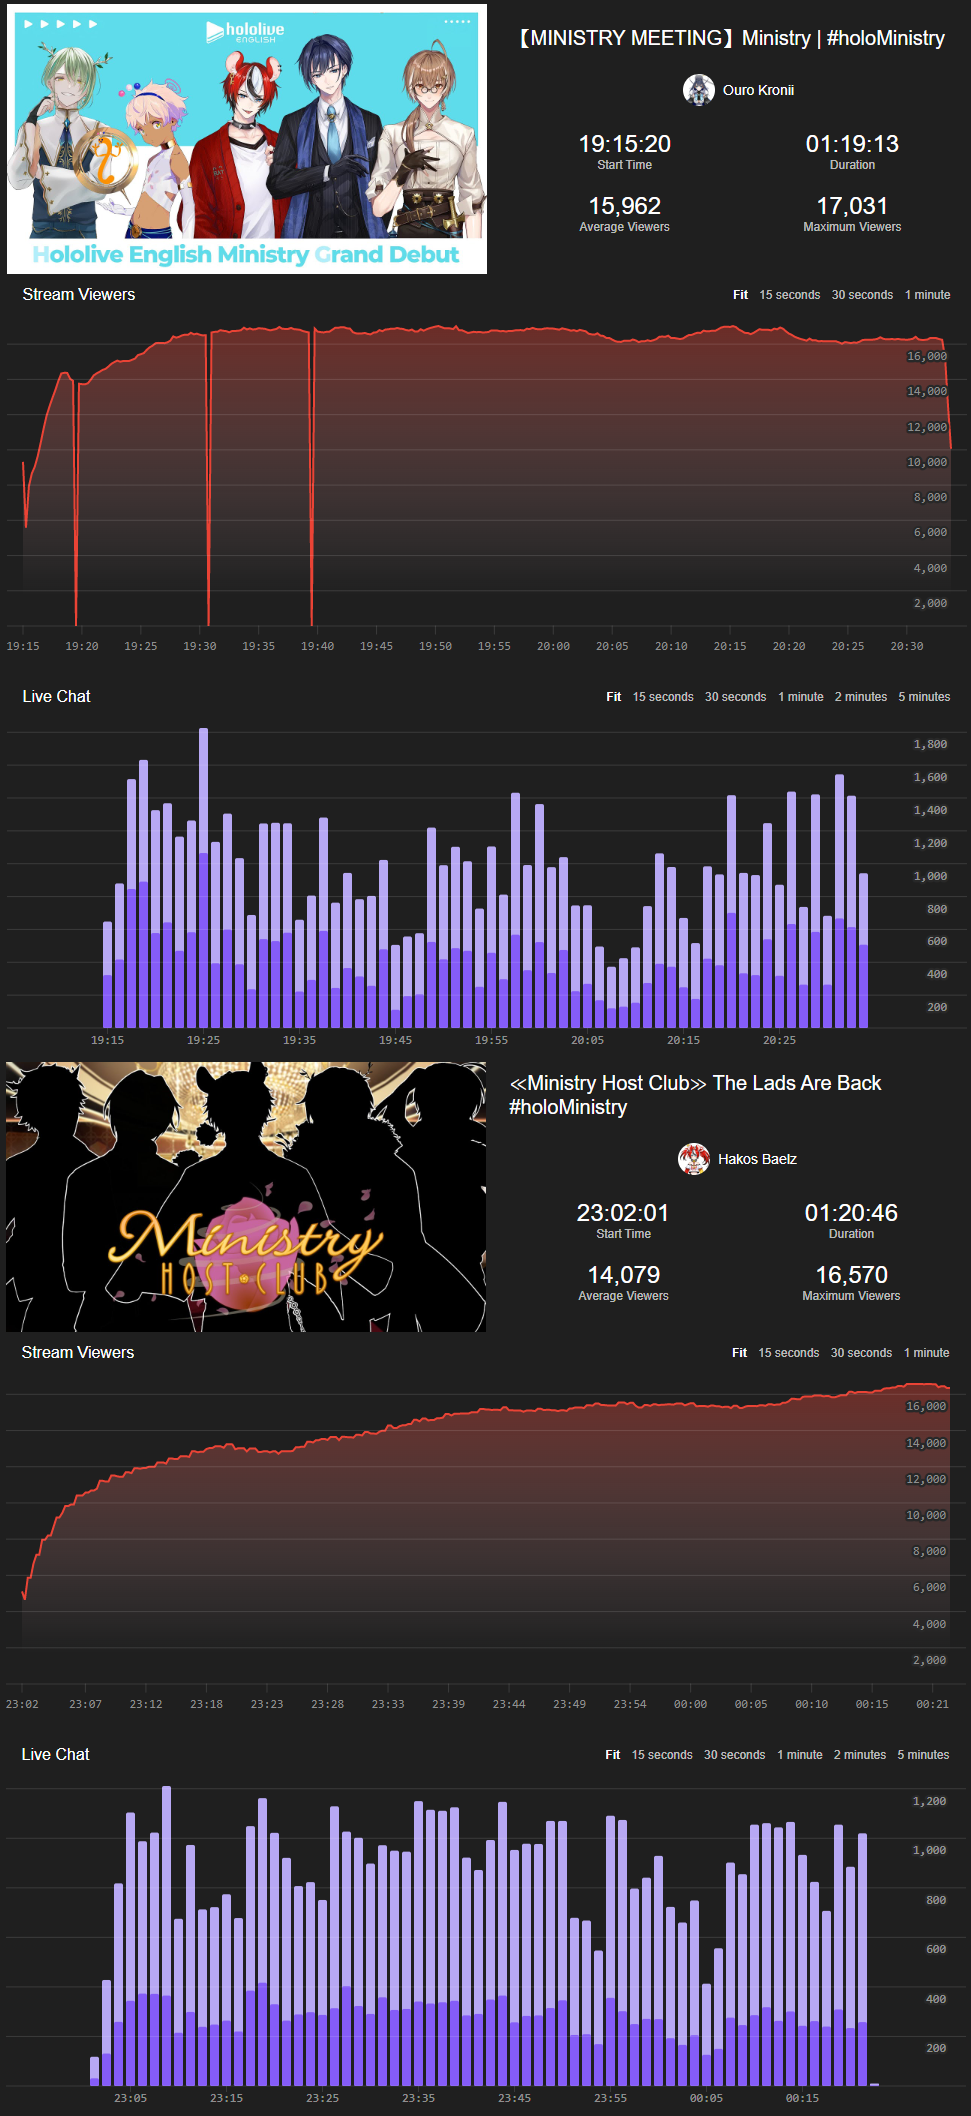Select 5 minutes for Baelz Live Chat chart
The height and width of the screenshot is (2116, 971).
(x=923, y=1755)
